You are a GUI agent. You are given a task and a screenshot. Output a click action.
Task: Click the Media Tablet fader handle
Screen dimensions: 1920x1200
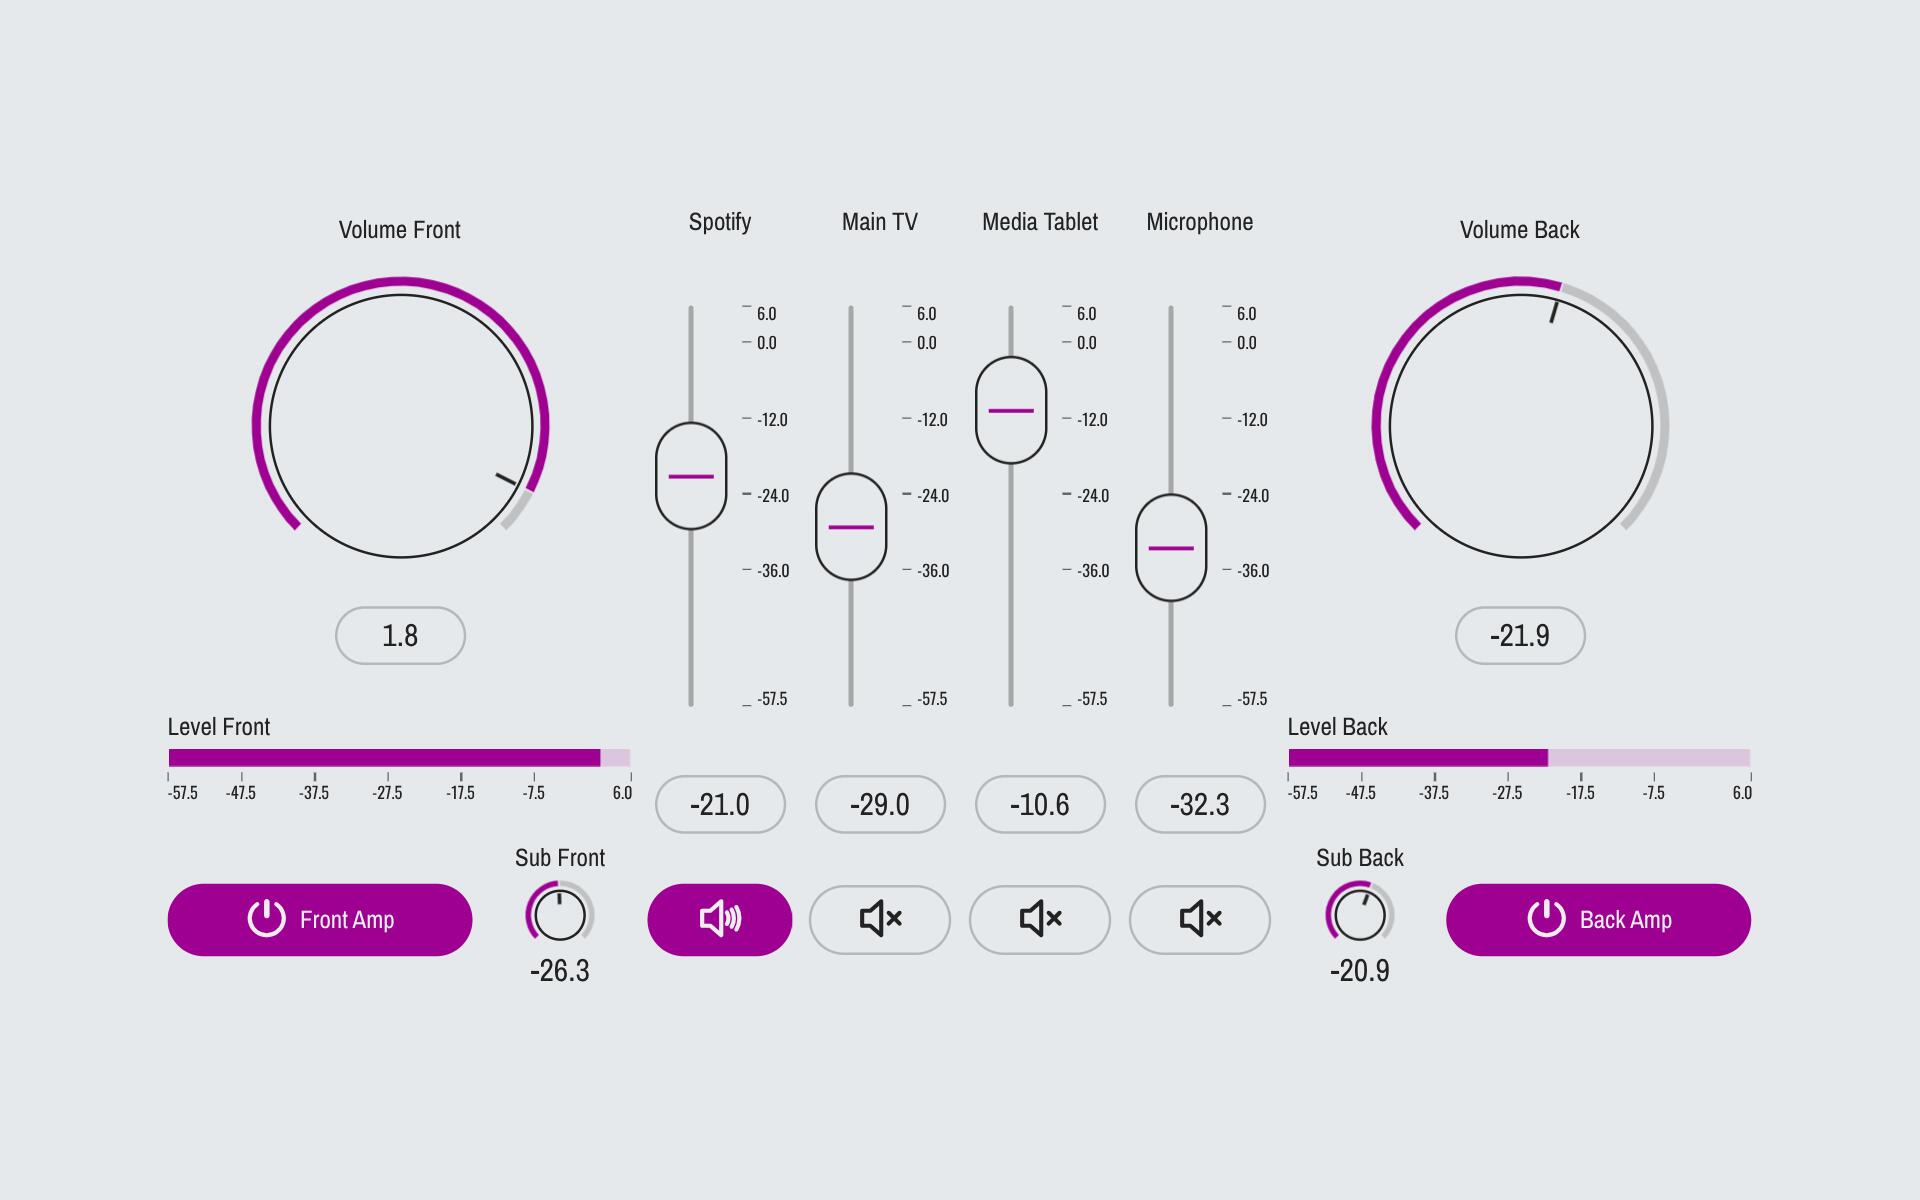point(1011,410)
